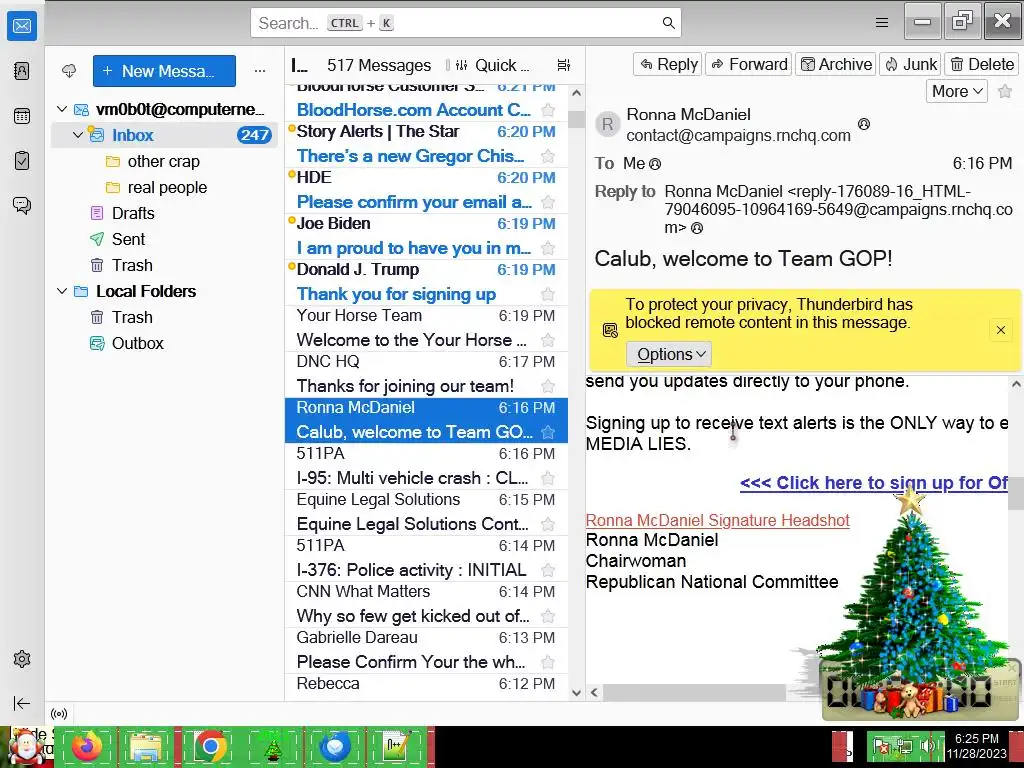Click the volume icon in system tray

(928, 746)
